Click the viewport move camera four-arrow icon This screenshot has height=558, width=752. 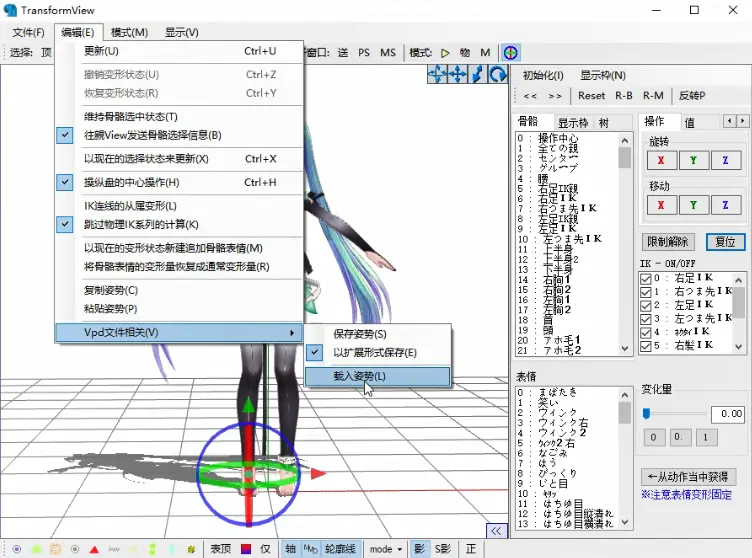coord(458,74)
